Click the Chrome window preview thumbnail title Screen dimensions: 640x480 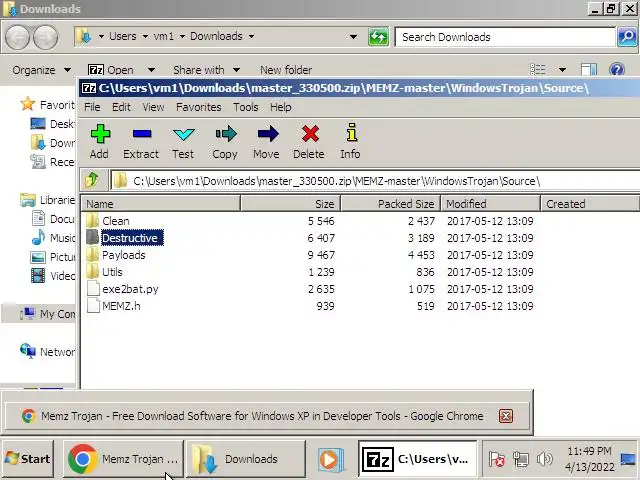tap(262, 416)
